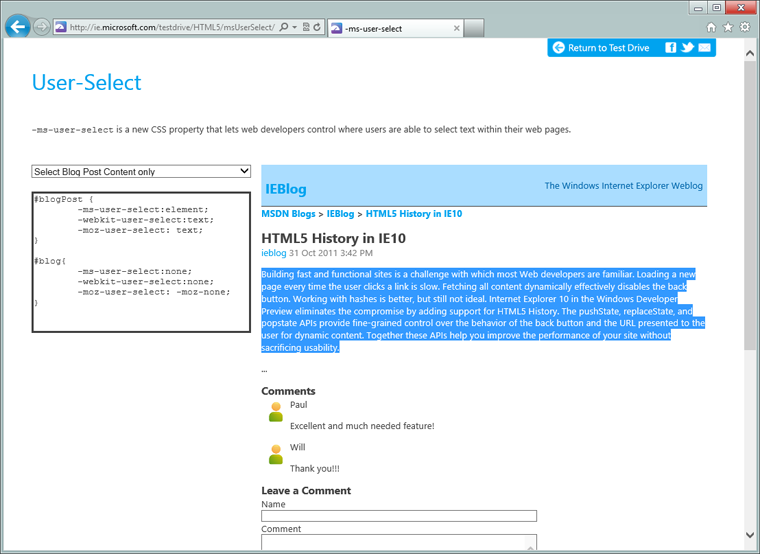
Task: Focus the Comment text area
Action: click(x=399, y=542)
